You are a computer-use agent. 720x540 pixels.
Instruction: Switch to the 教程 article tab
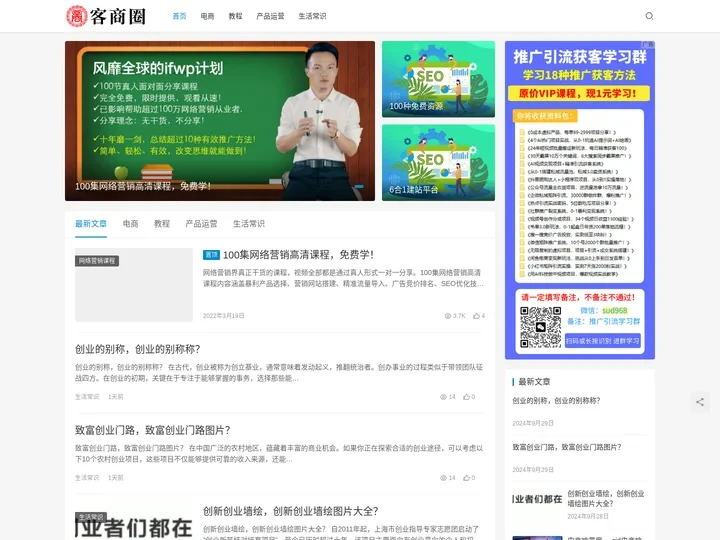tap(162, 224)
